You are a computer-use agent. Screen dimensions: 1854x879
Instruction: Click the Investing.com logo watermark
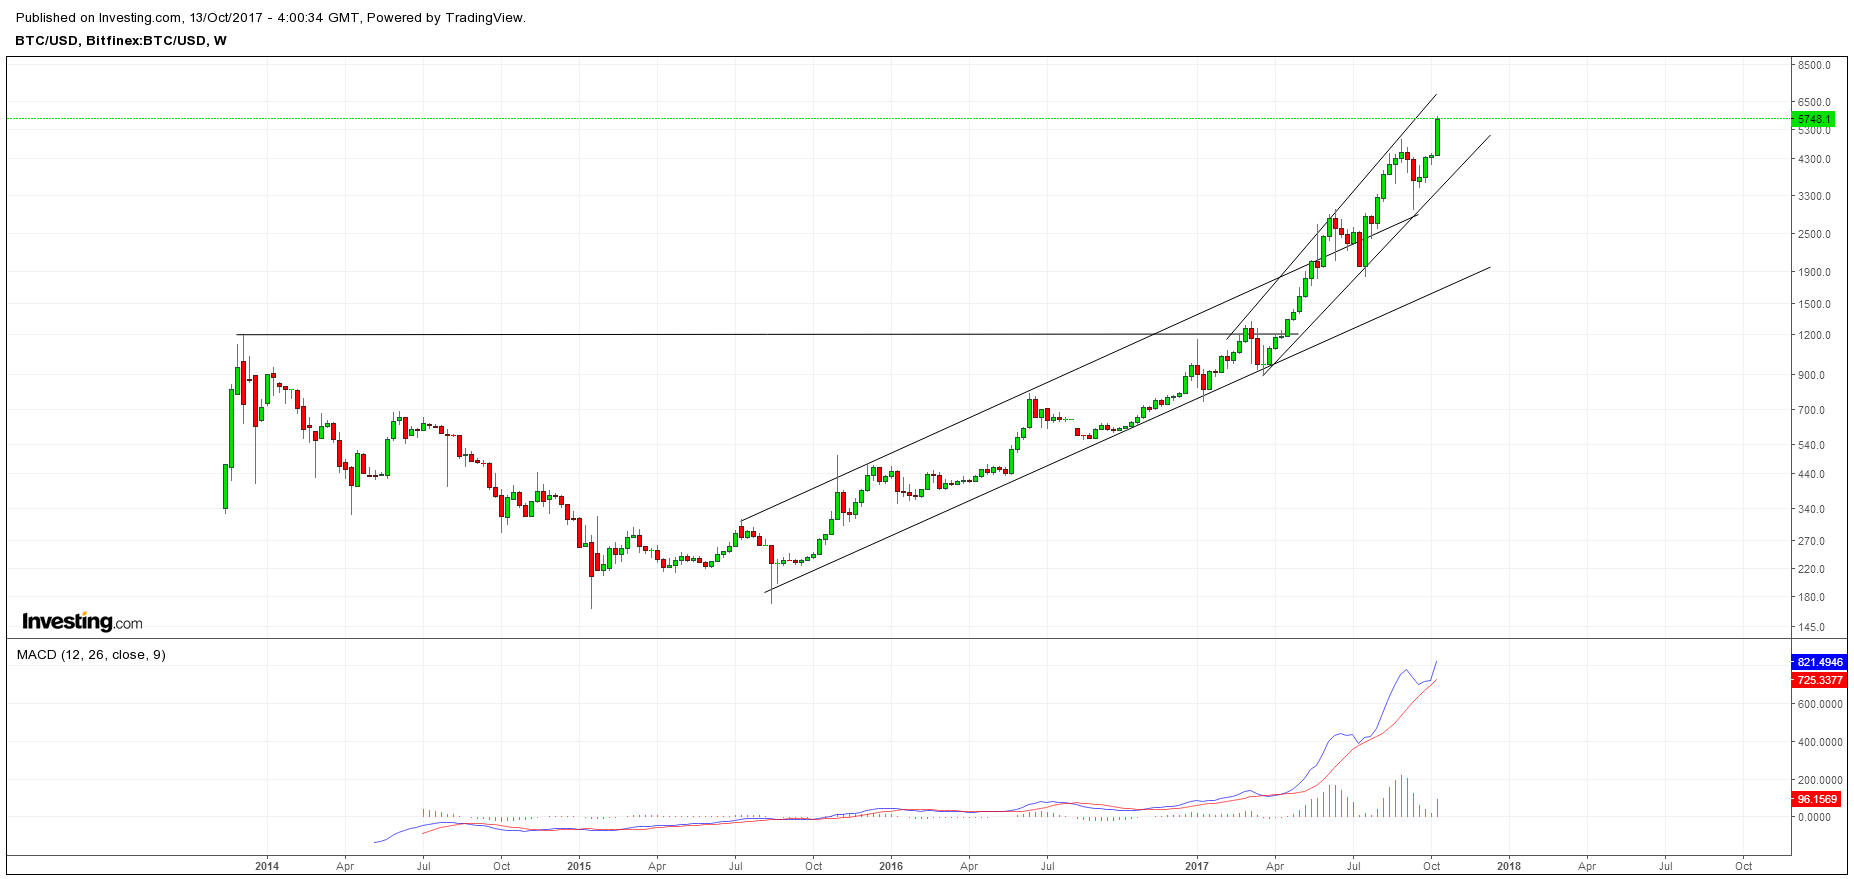tap(82, 622)
